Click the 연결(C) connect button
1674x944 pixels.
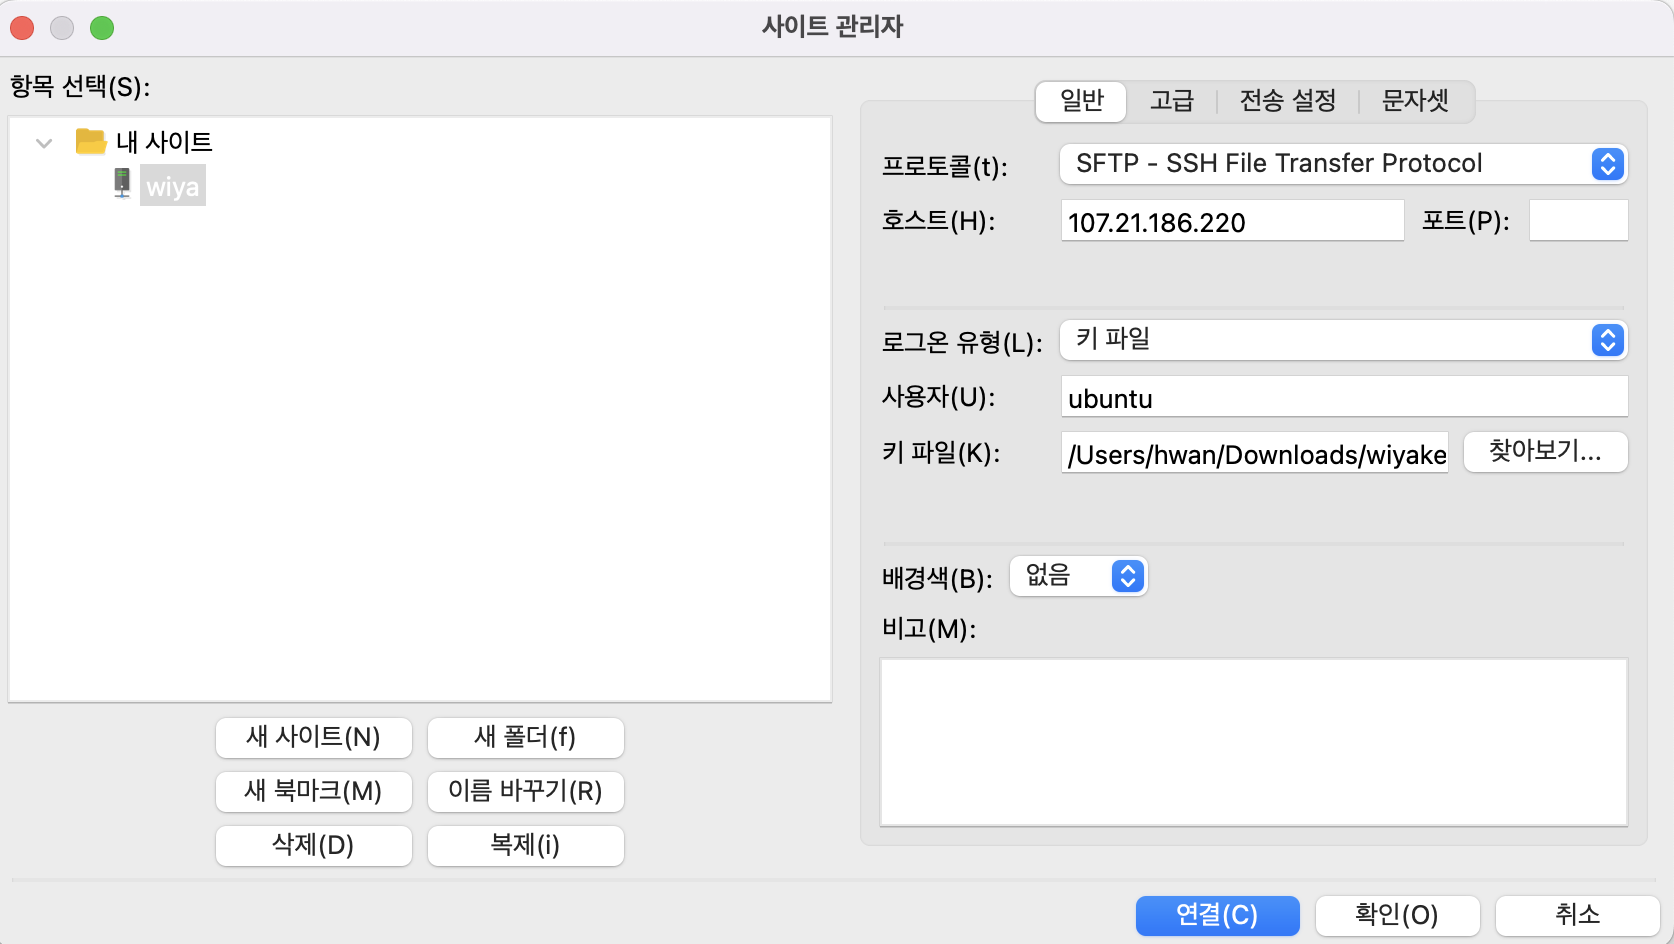(1218, 916)
